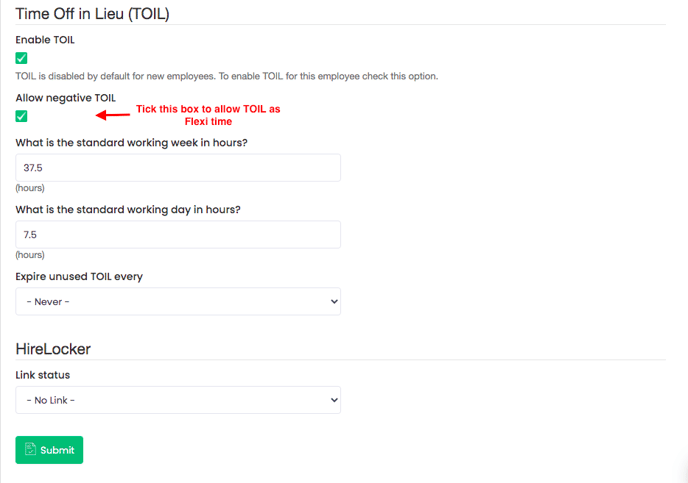688x483 pixels.
Task: Click the (hours) hint below the 37.5 field
Action: click(x=30, y=188)
